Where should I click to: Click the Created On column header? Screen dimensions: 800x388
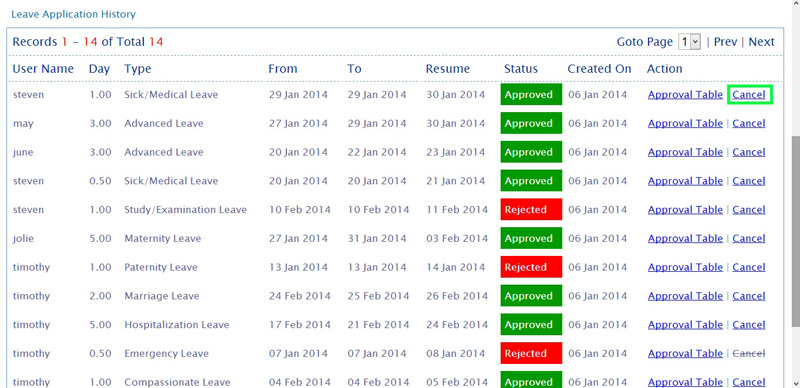point(599,69)
